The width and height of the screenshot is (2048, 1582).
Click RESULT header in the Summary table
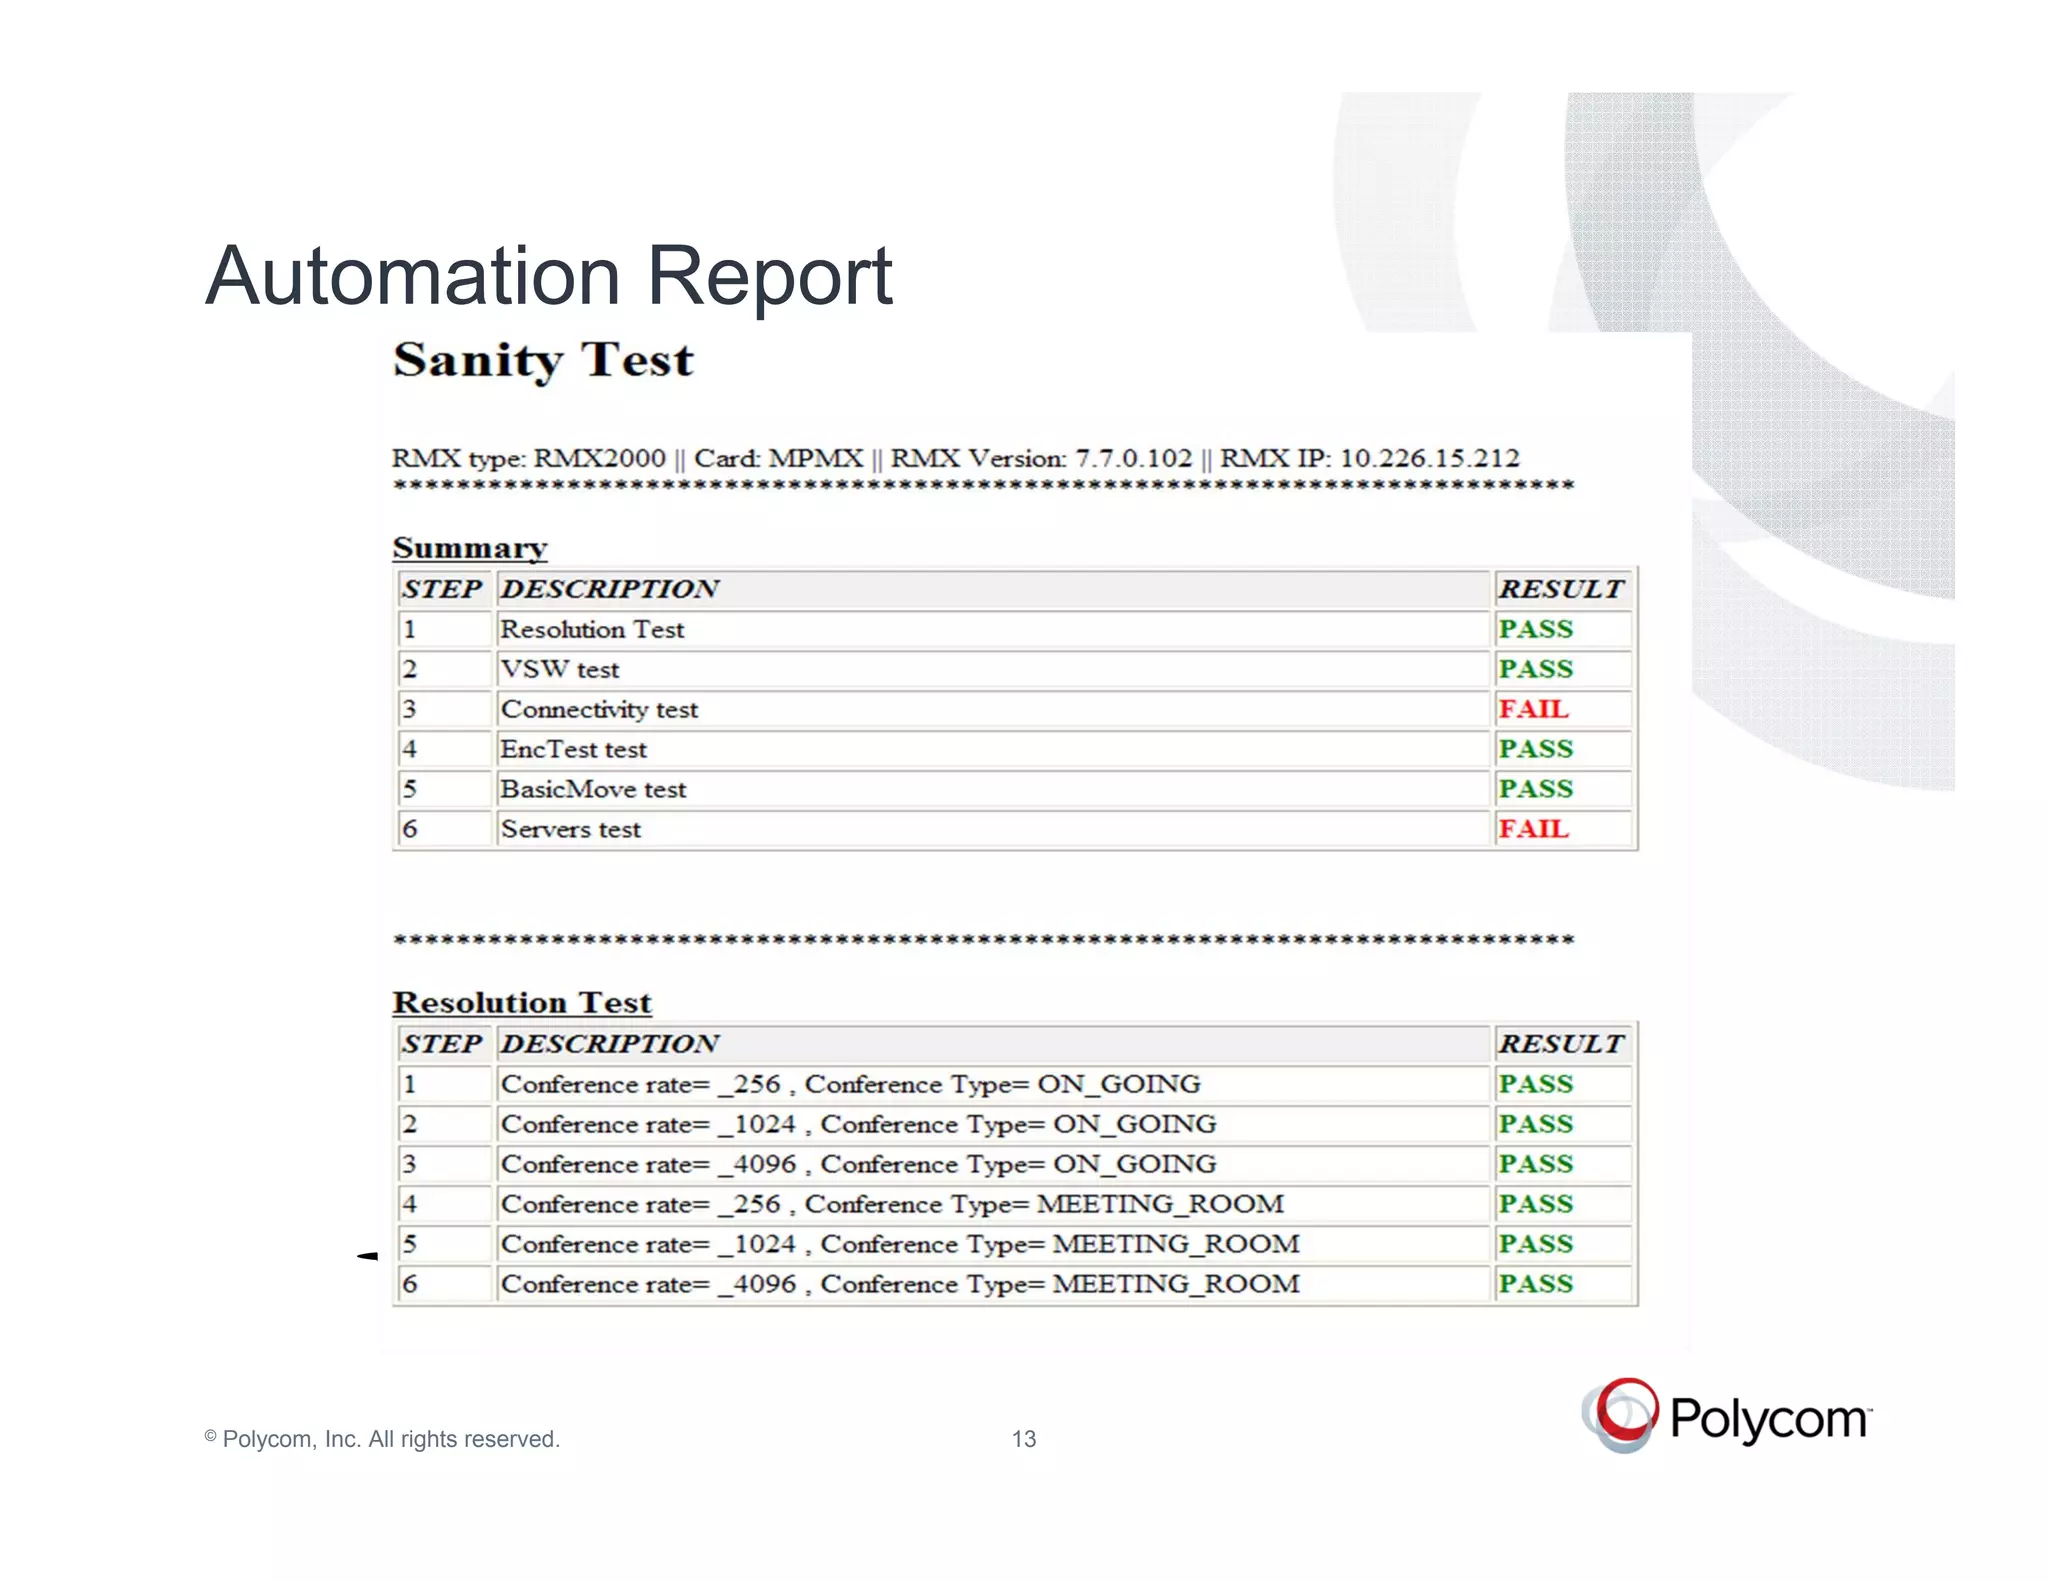[x=1561, y=589]
